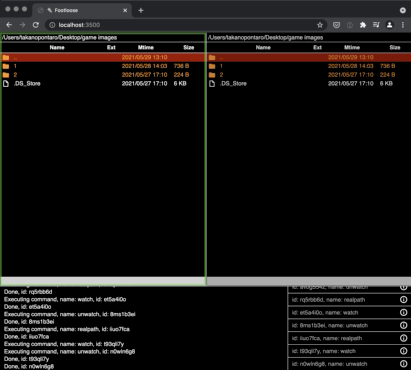Show info for n0win6g8 unwatch task
The width and height of the screenshot is (411, 370).
pyautogui.click(x=403, y=364)
